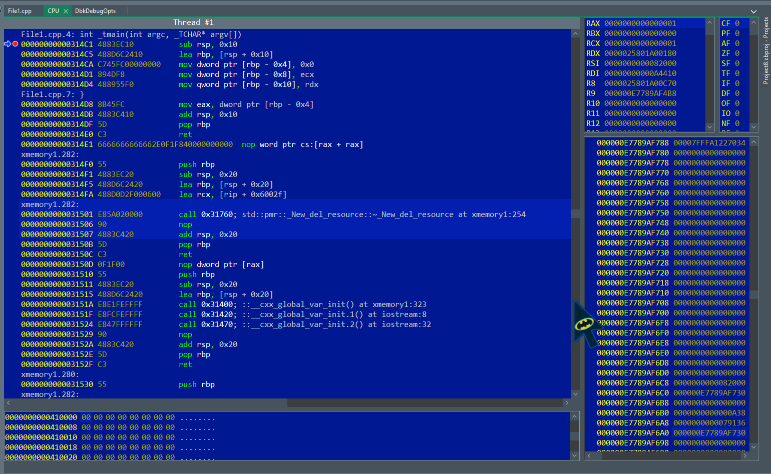Click the disassembly pane scroll up arrow
The width and height of the screenshot is (772, 474).
coord(575,33)
